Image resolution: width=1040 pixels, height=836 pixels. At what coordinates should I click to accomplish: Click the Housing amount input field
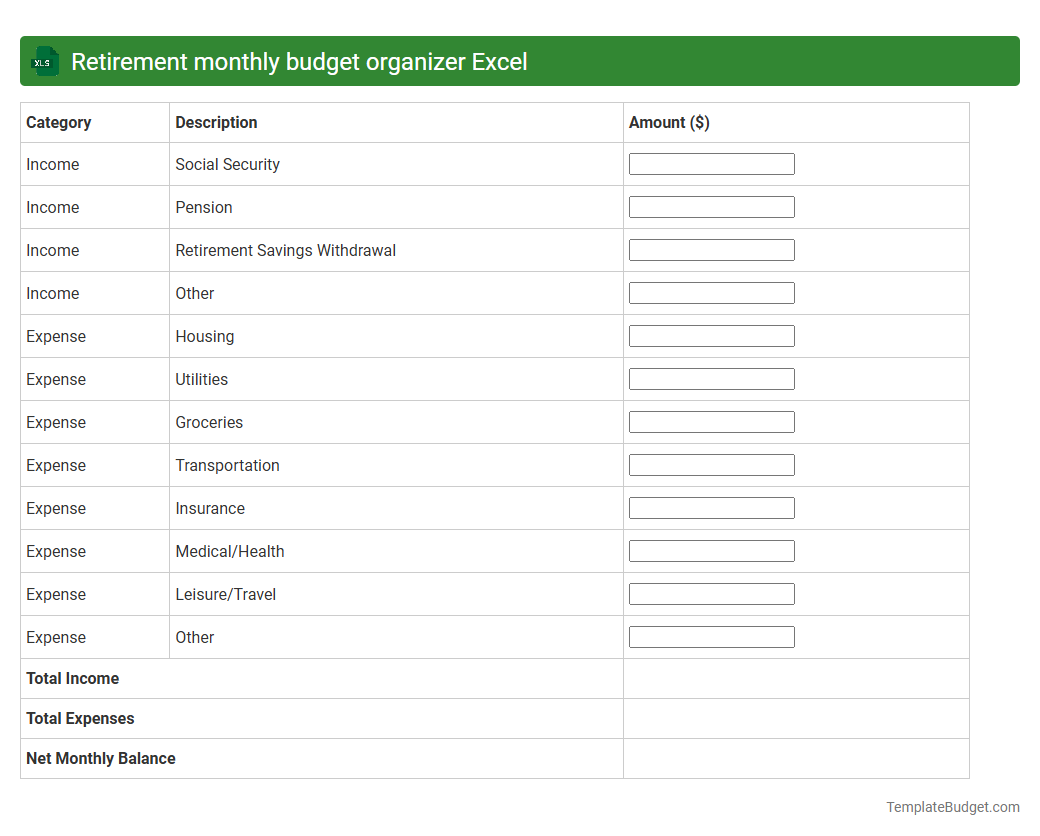pos(711,335)
